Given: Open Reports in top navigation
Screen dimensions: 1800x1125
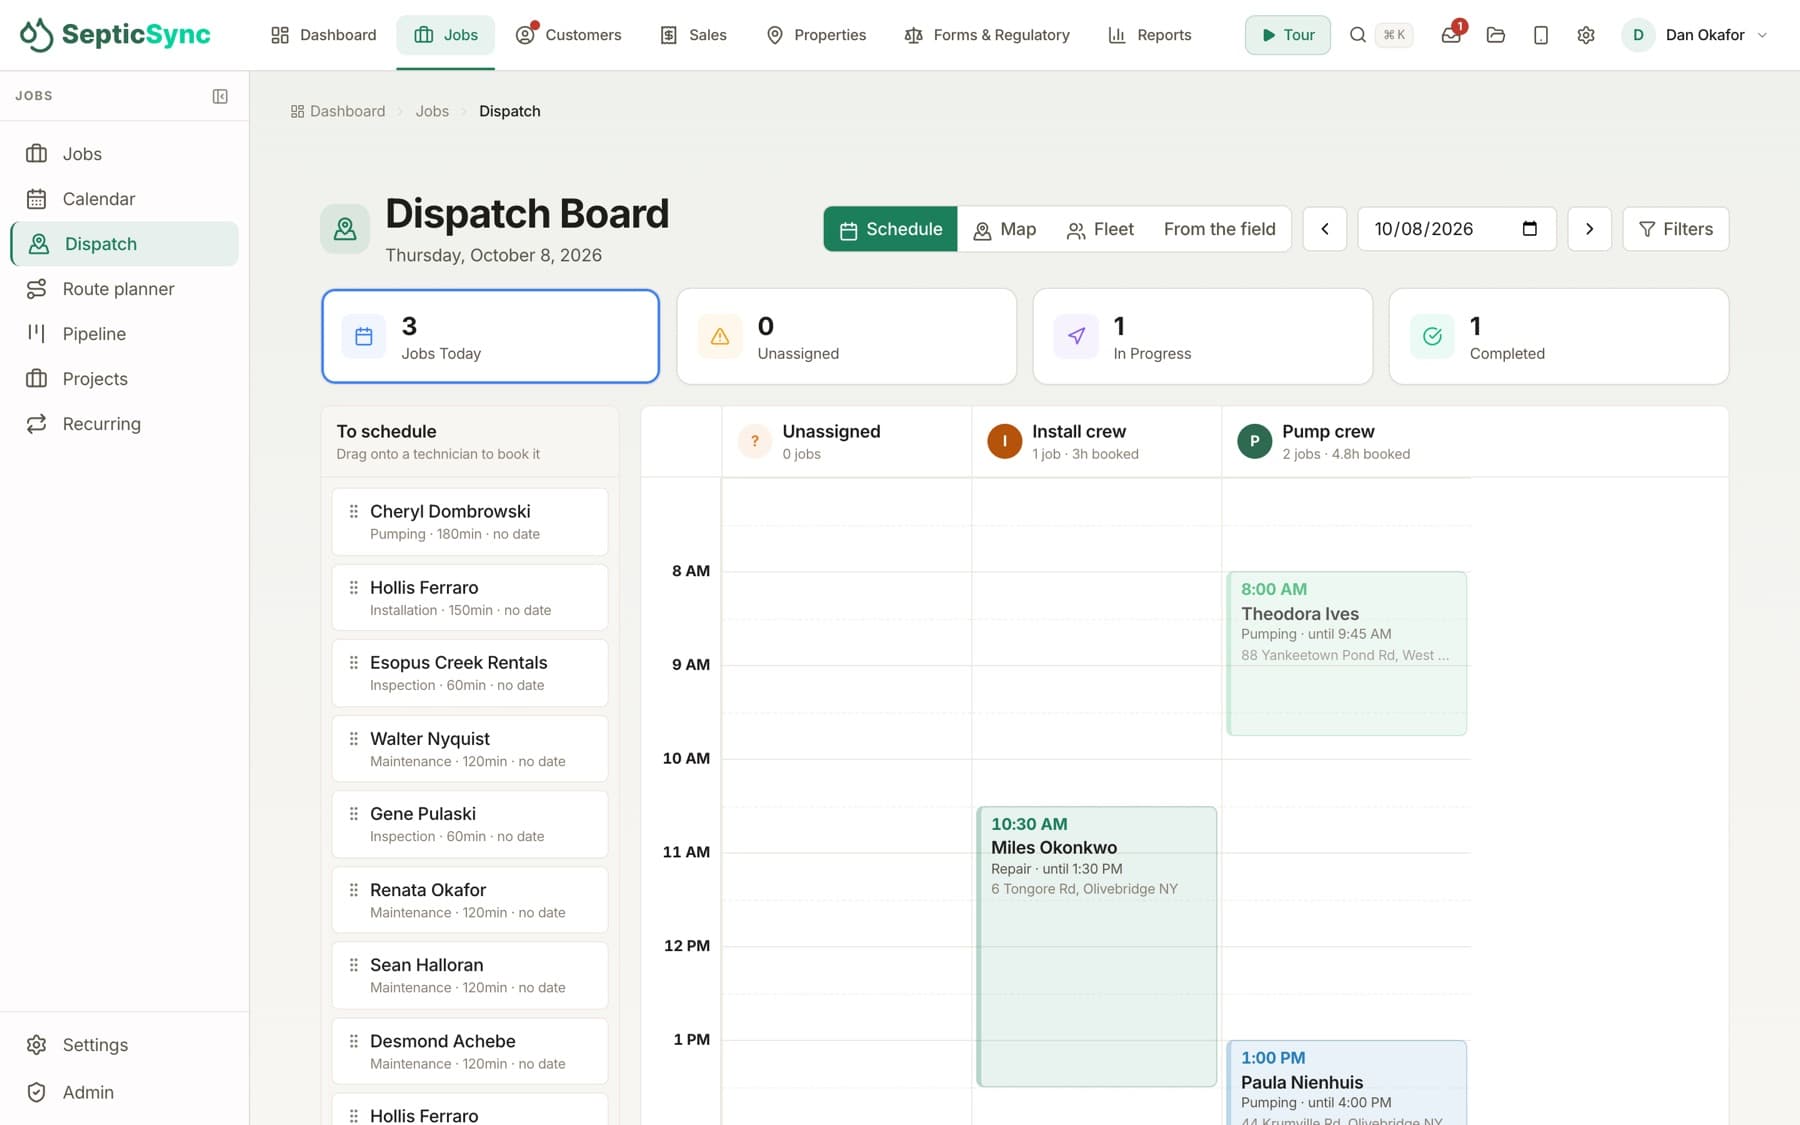Looking at the screenshot, I should (1150, 35).
